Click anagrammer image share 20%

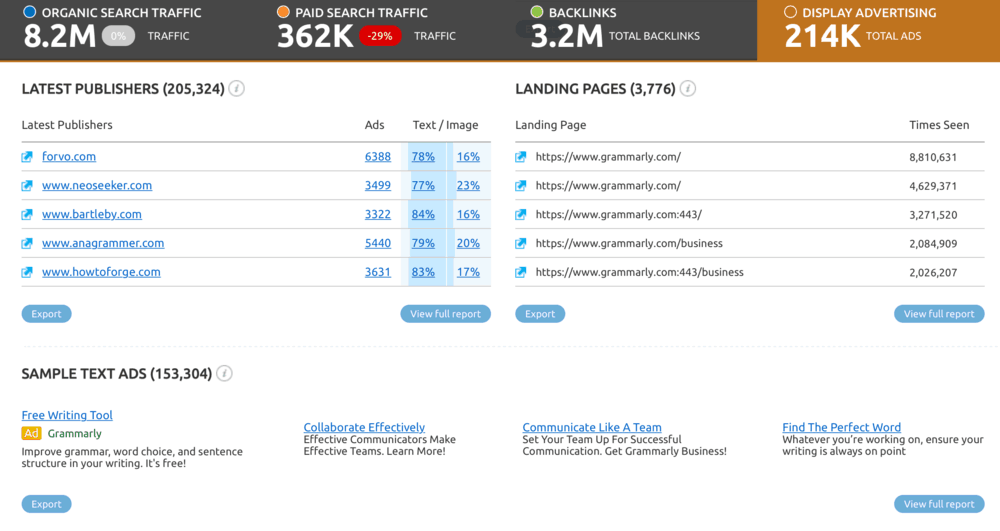click(468, 243)
